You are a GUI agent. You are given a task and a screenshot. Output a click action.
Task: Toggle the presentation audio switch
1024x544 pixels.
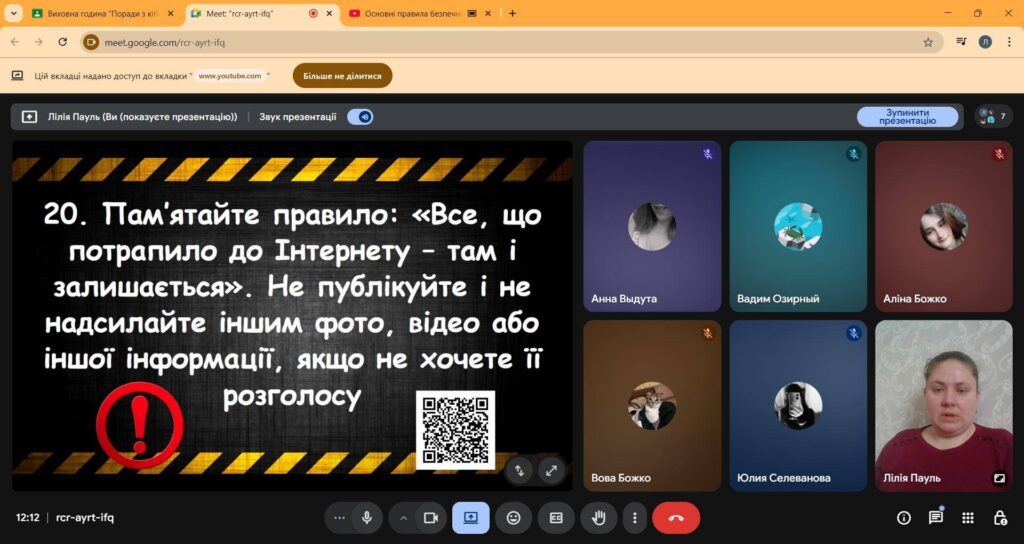(360, 117)
